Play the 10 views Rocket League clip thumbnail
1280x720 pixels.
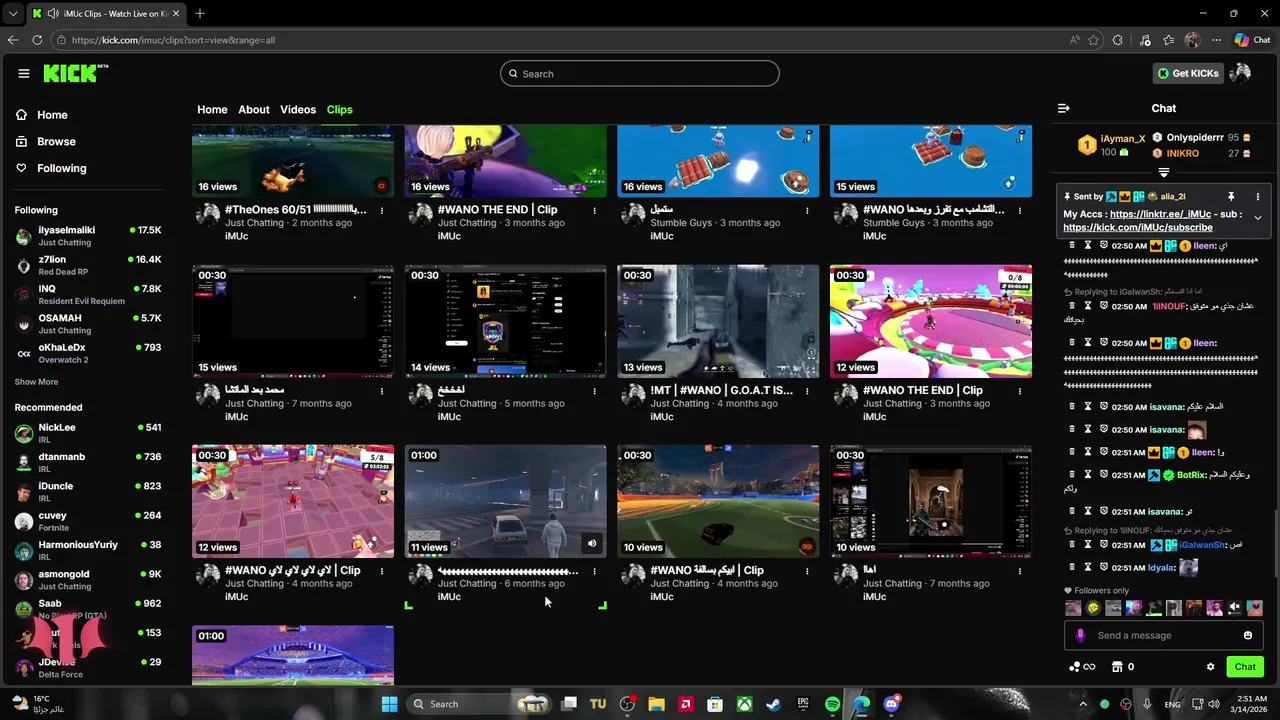(718, 501)
